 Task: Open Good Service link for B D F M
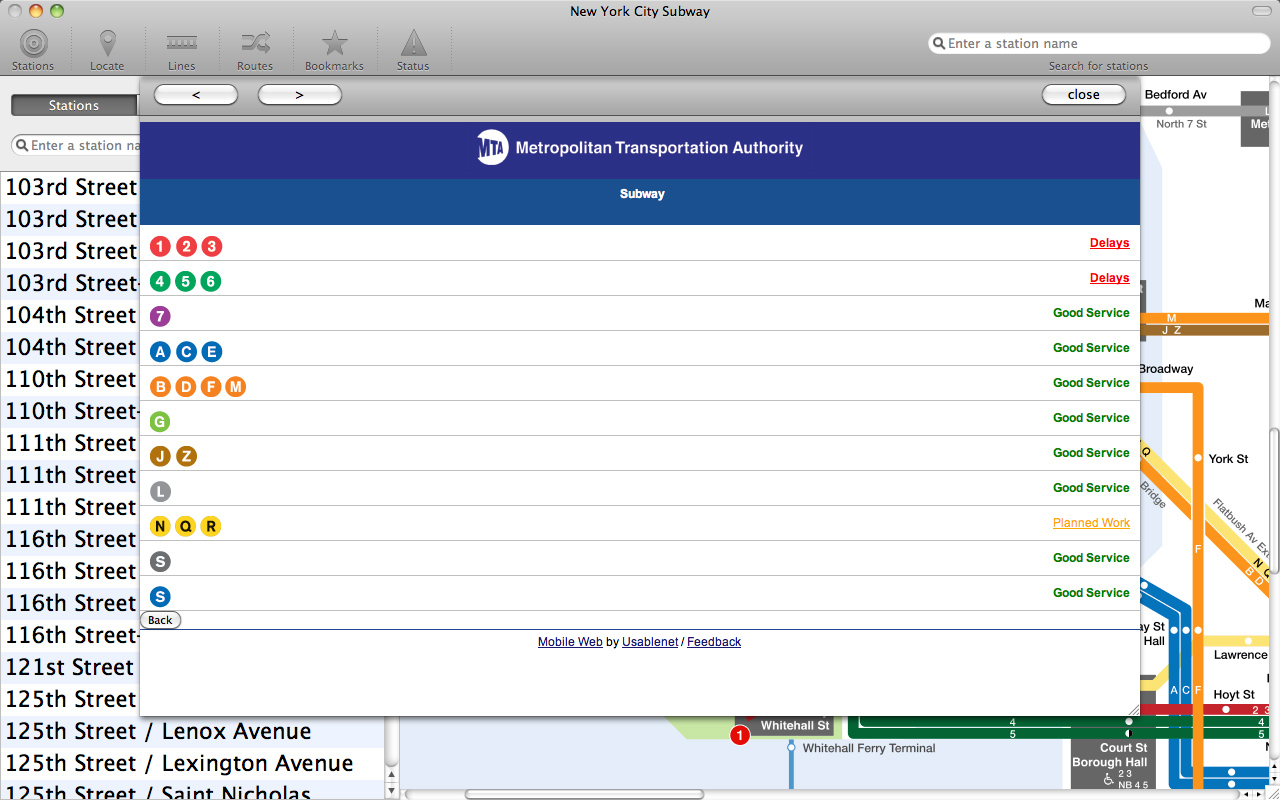(1091, 383)
